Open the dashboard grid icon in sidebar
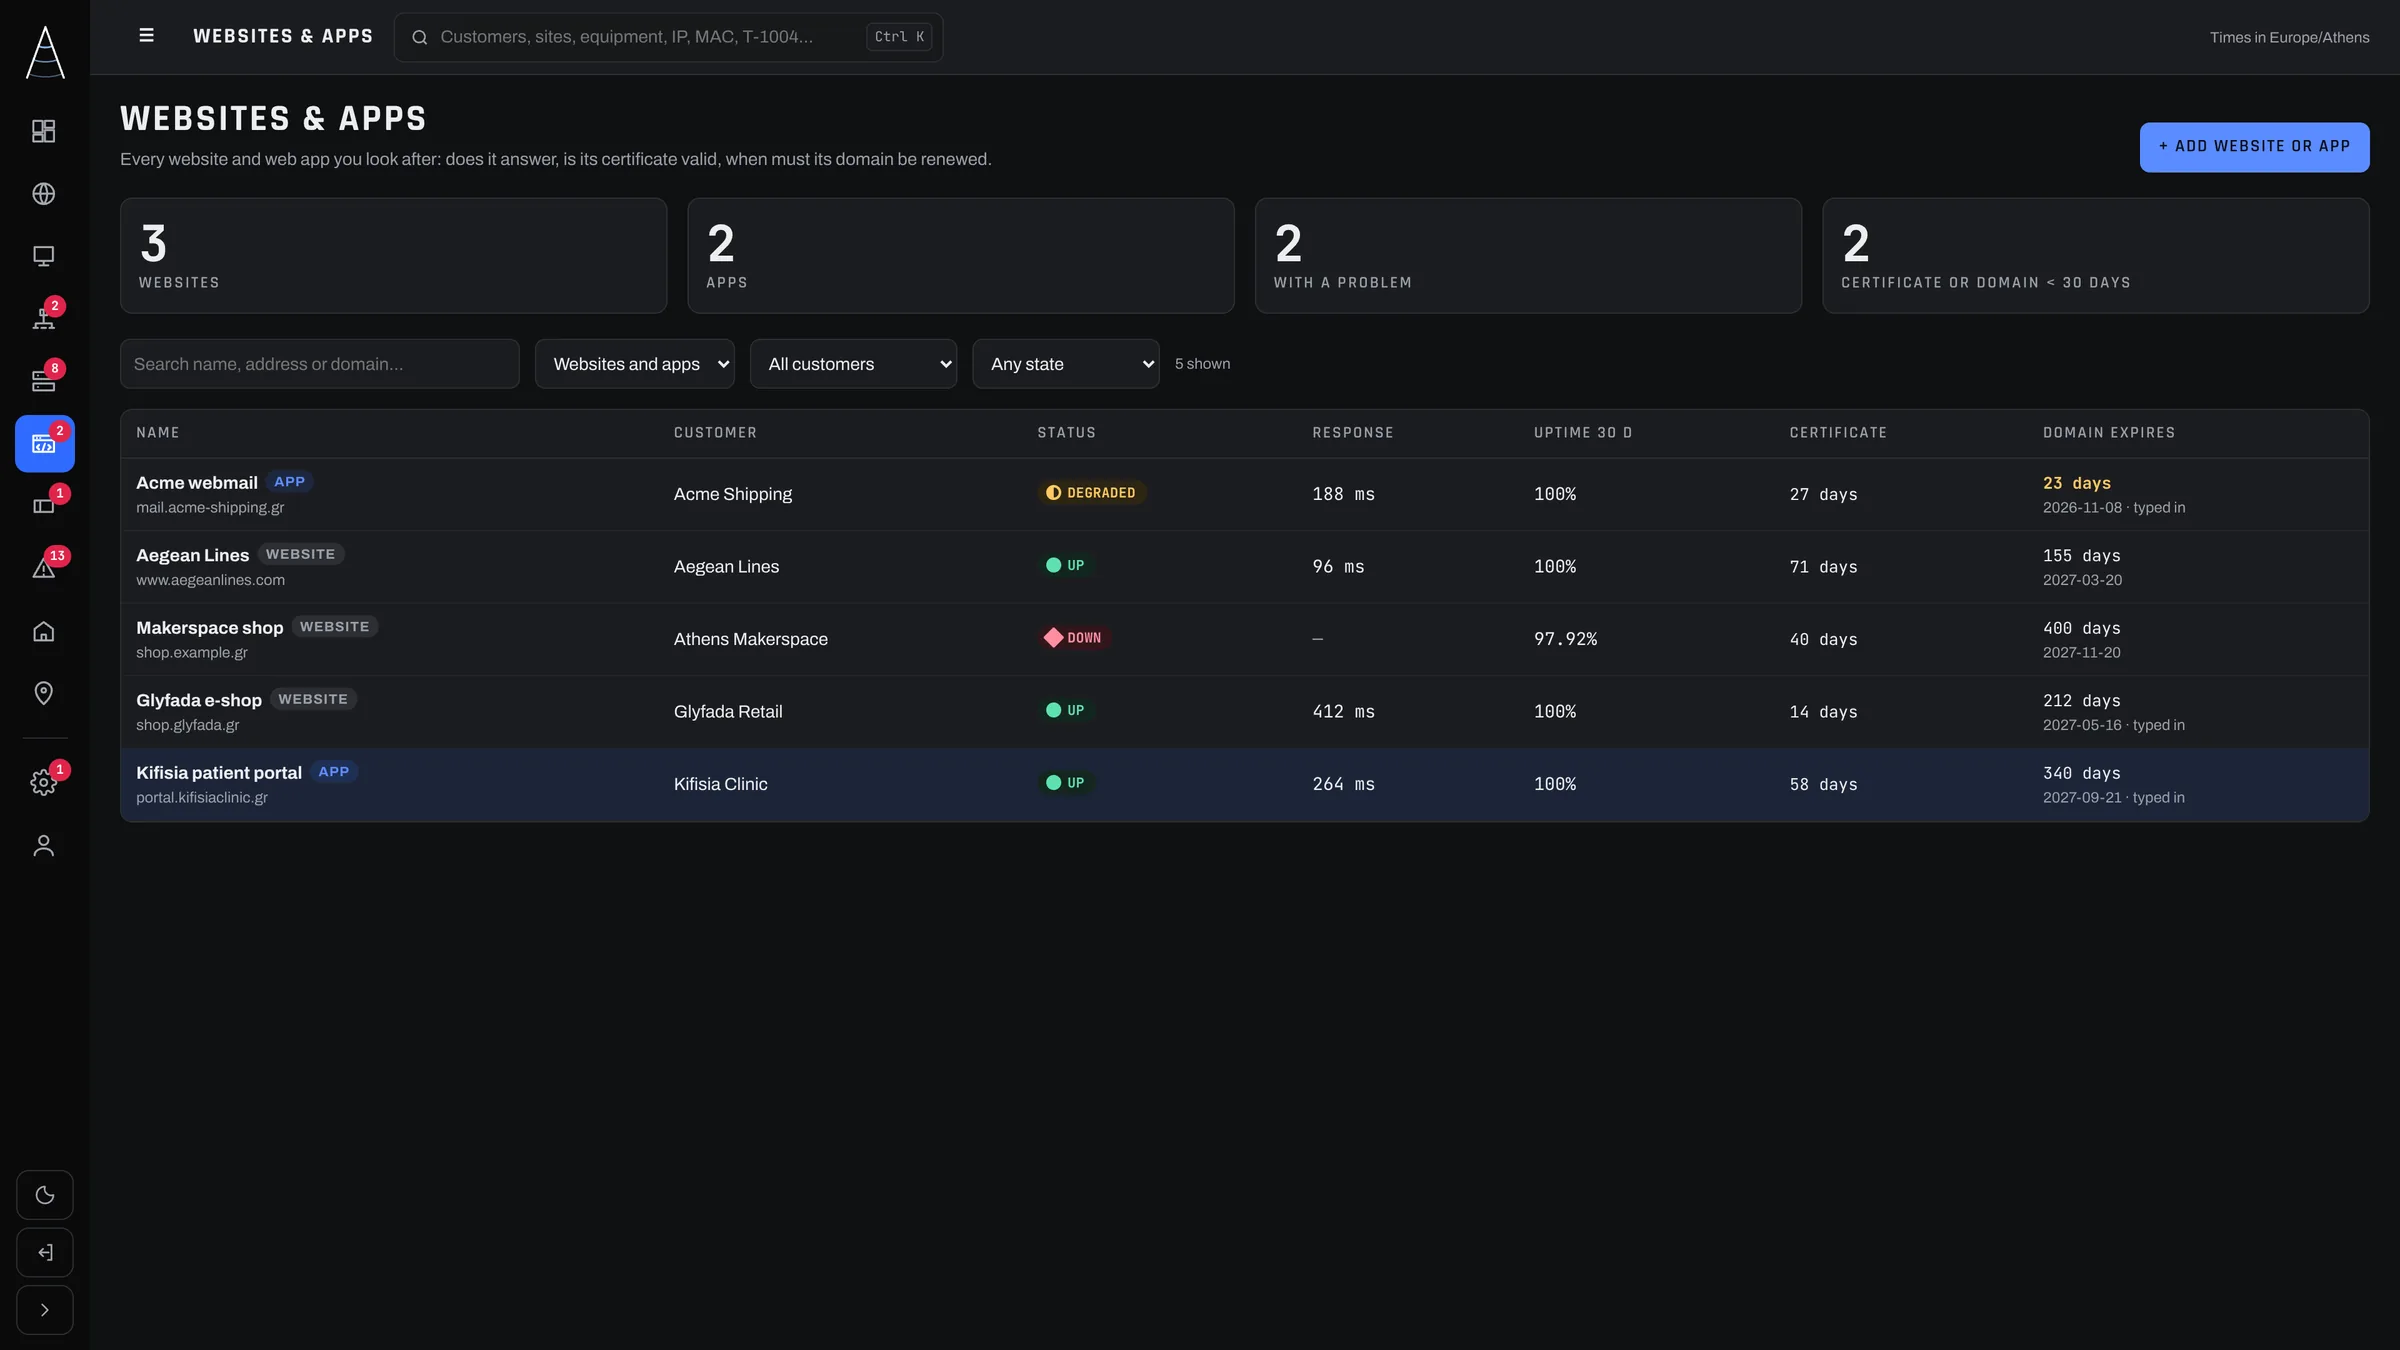 pos(44,131)
